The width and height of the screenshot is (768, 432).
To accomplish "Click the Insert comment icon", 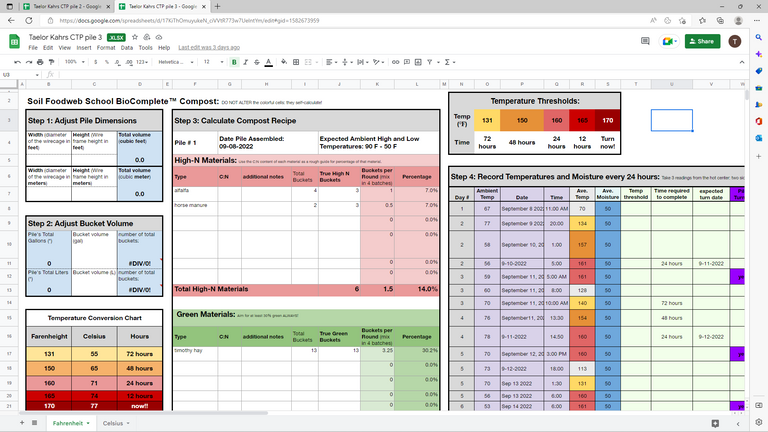I will click(407, 62).
